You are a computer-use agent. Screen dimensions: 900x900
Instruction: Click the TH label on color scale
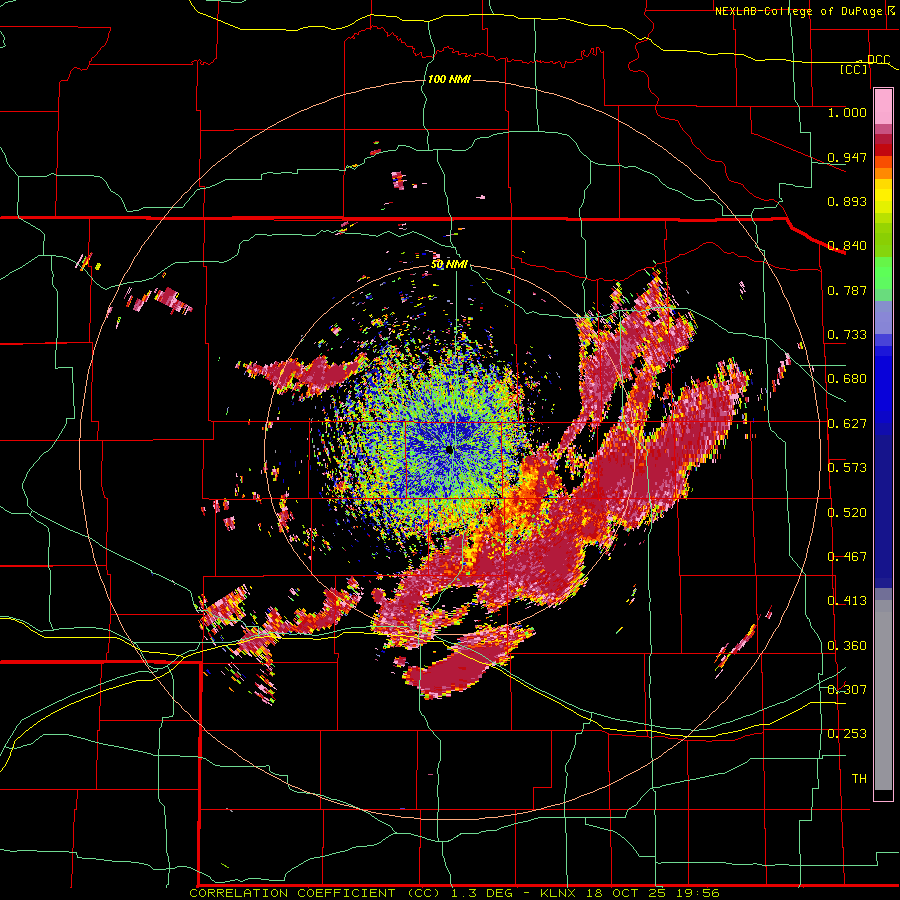coord(859,779)
